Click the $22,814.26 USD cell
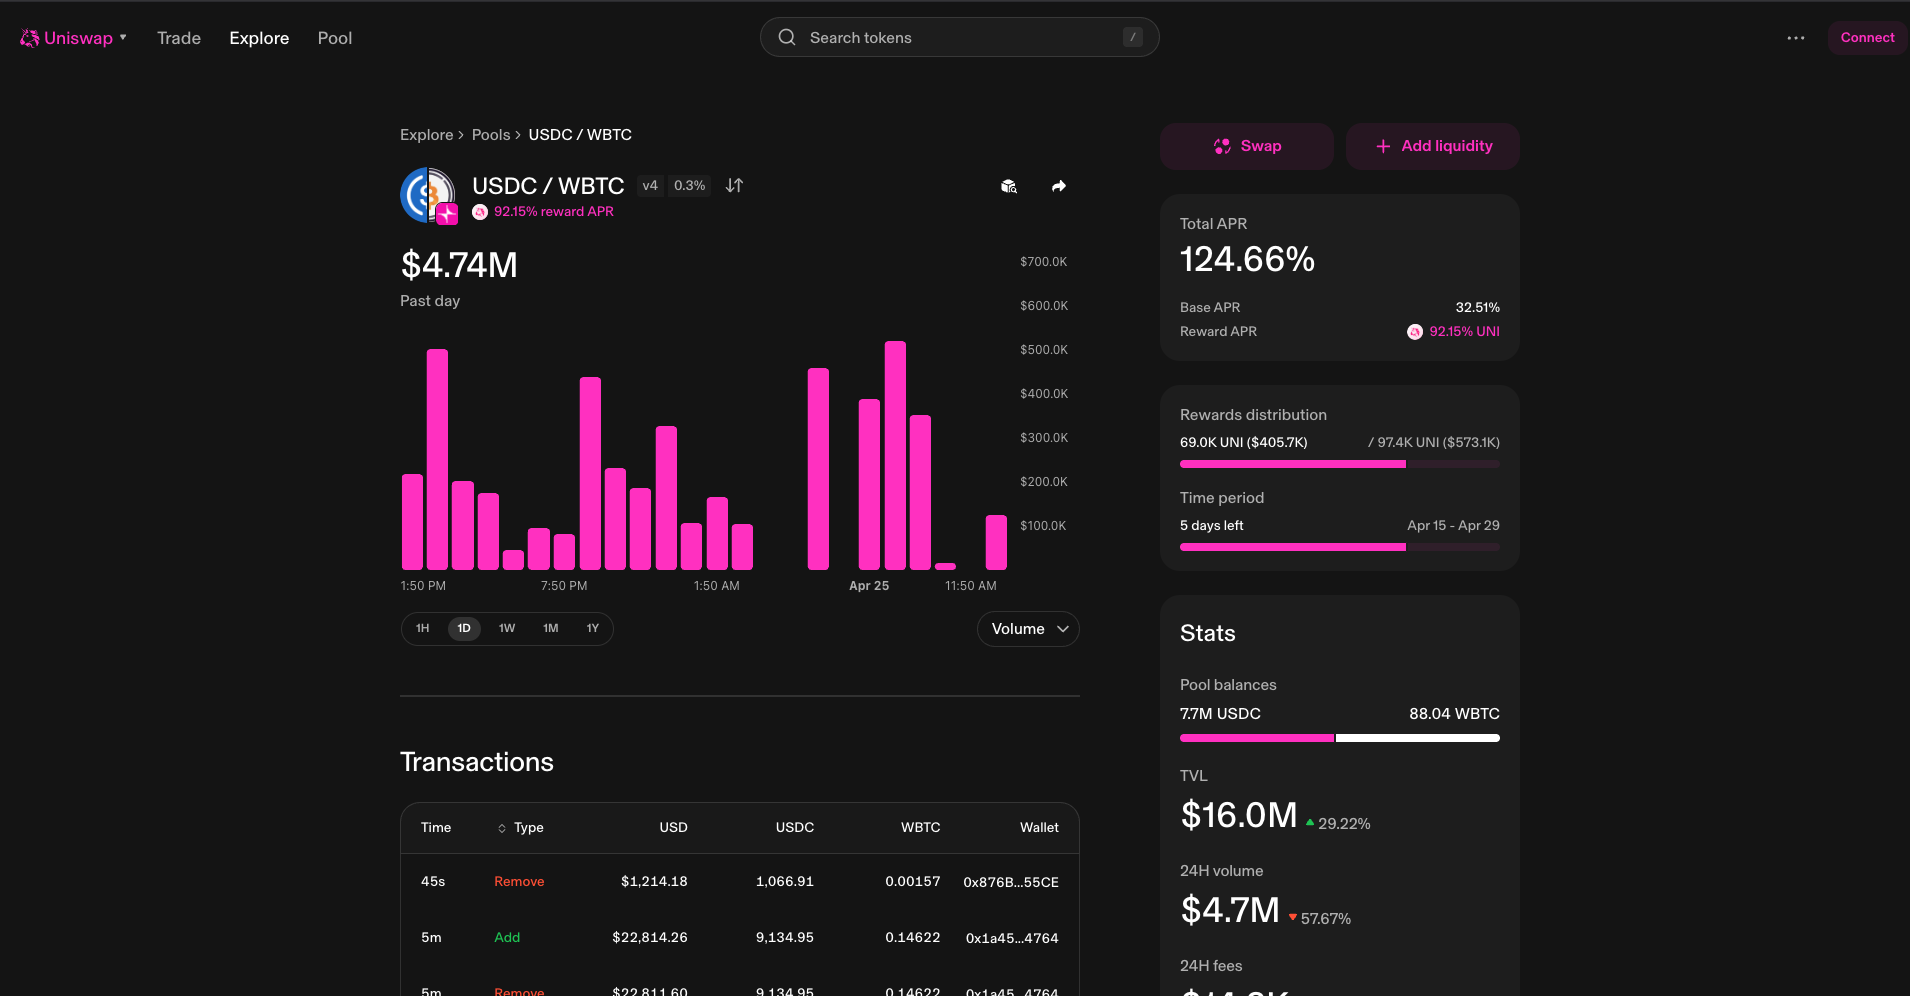This screenshot has width=1910, height=996. [650, 937]
